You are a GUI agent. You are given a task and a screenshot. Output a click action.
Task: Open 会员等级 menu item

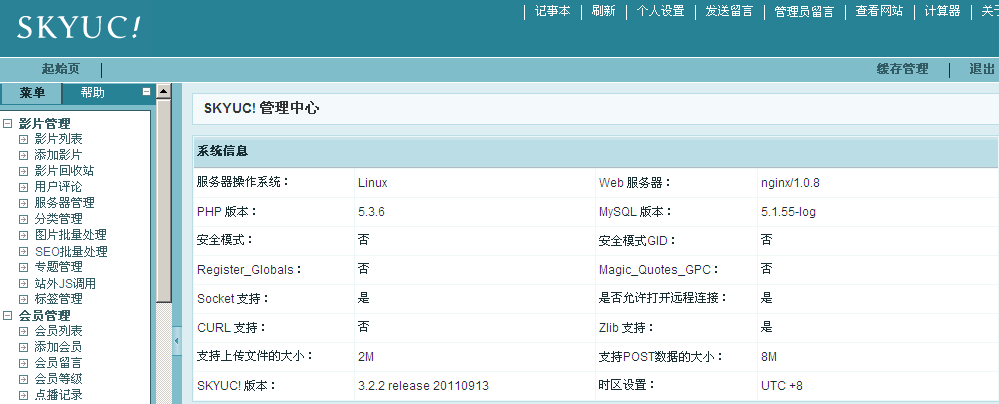coord(58,379)
